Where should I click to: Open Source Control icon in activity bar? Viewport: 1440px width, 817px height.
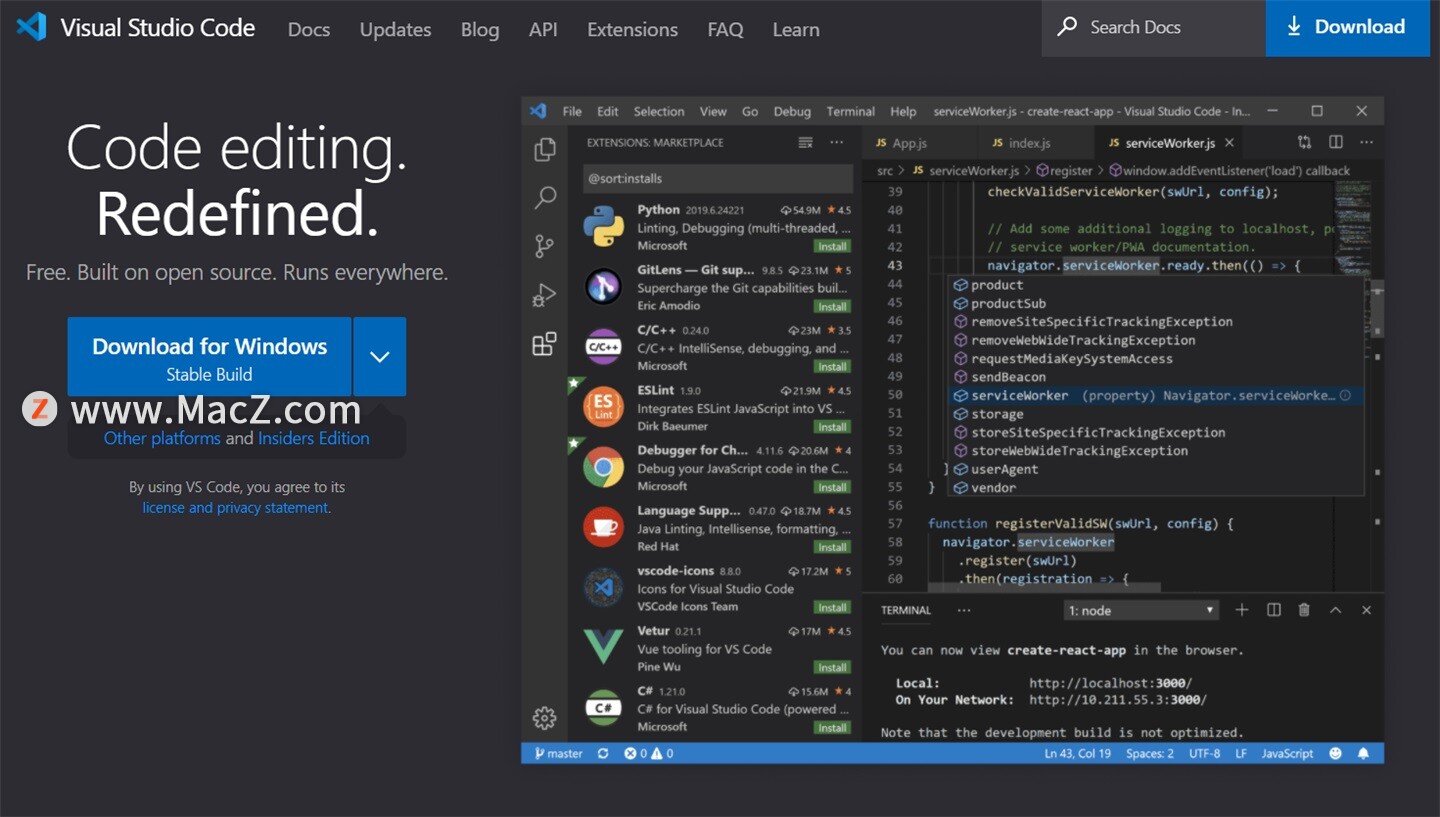pyautogui.click(x=545, y=246)
